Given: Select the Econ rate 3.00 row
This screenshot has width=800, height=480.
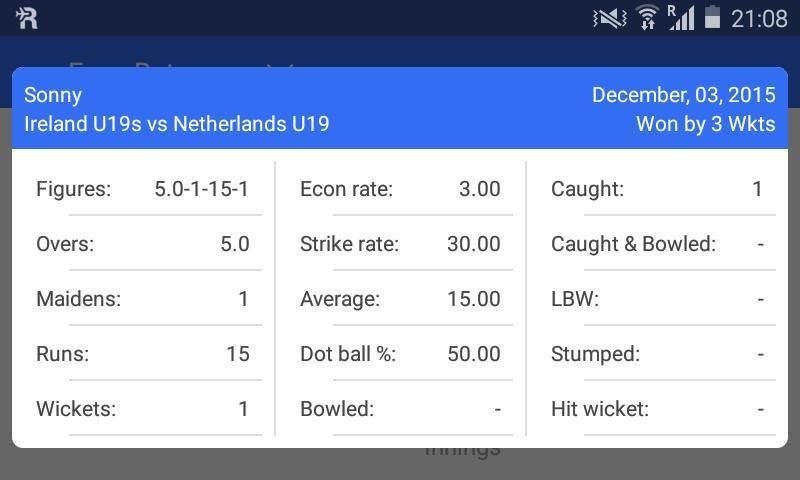Looking at the screenshot, I should pos(400,189).
